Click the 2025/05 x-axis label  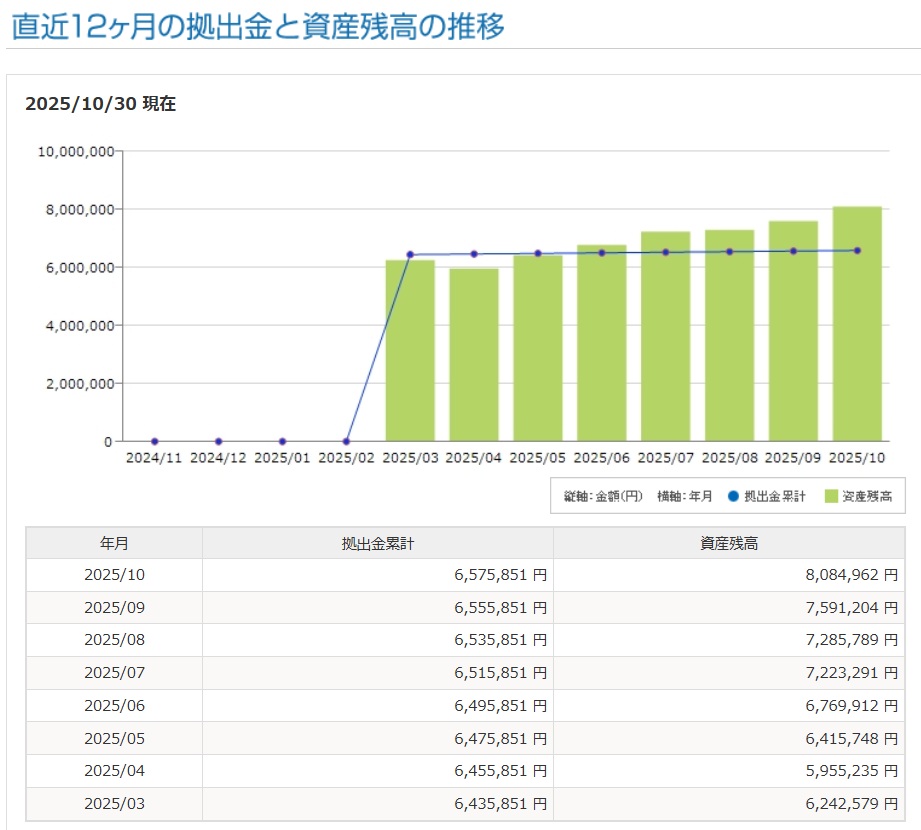coord(537,458)
